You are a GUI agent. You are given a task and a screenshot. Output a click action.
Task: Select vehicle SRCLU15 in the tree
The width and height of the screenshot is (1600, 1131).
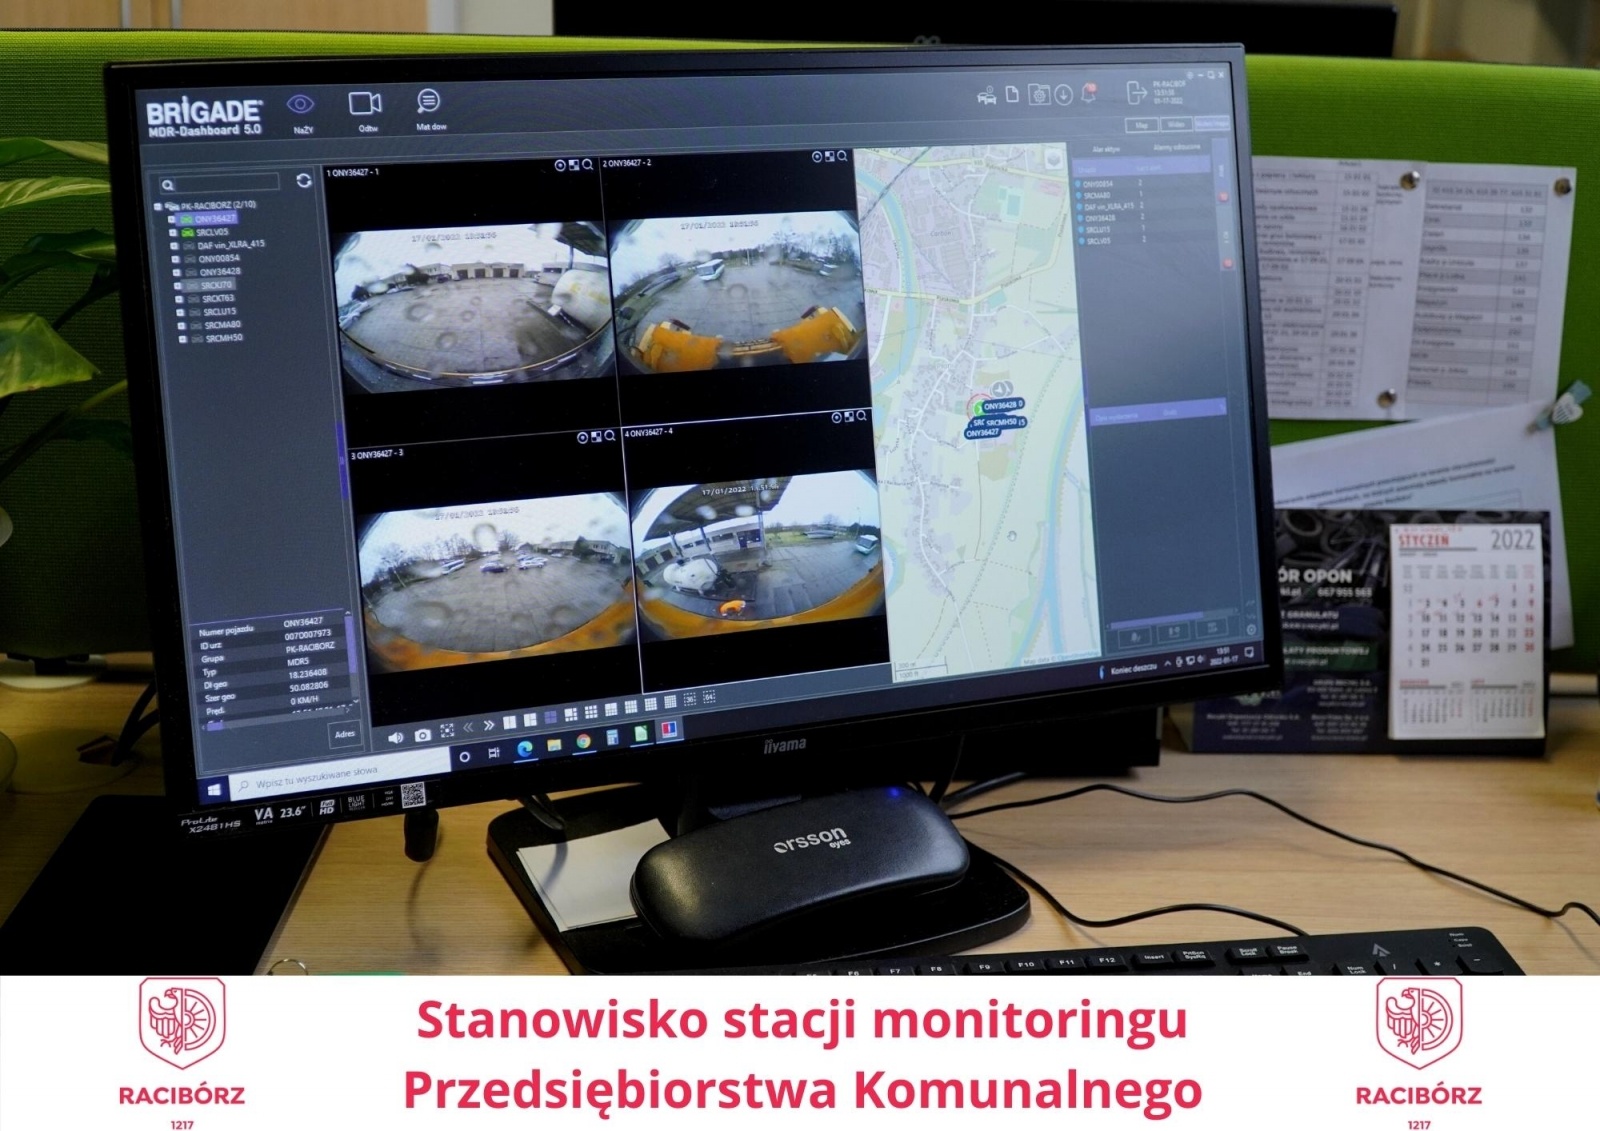click(220, 311)
